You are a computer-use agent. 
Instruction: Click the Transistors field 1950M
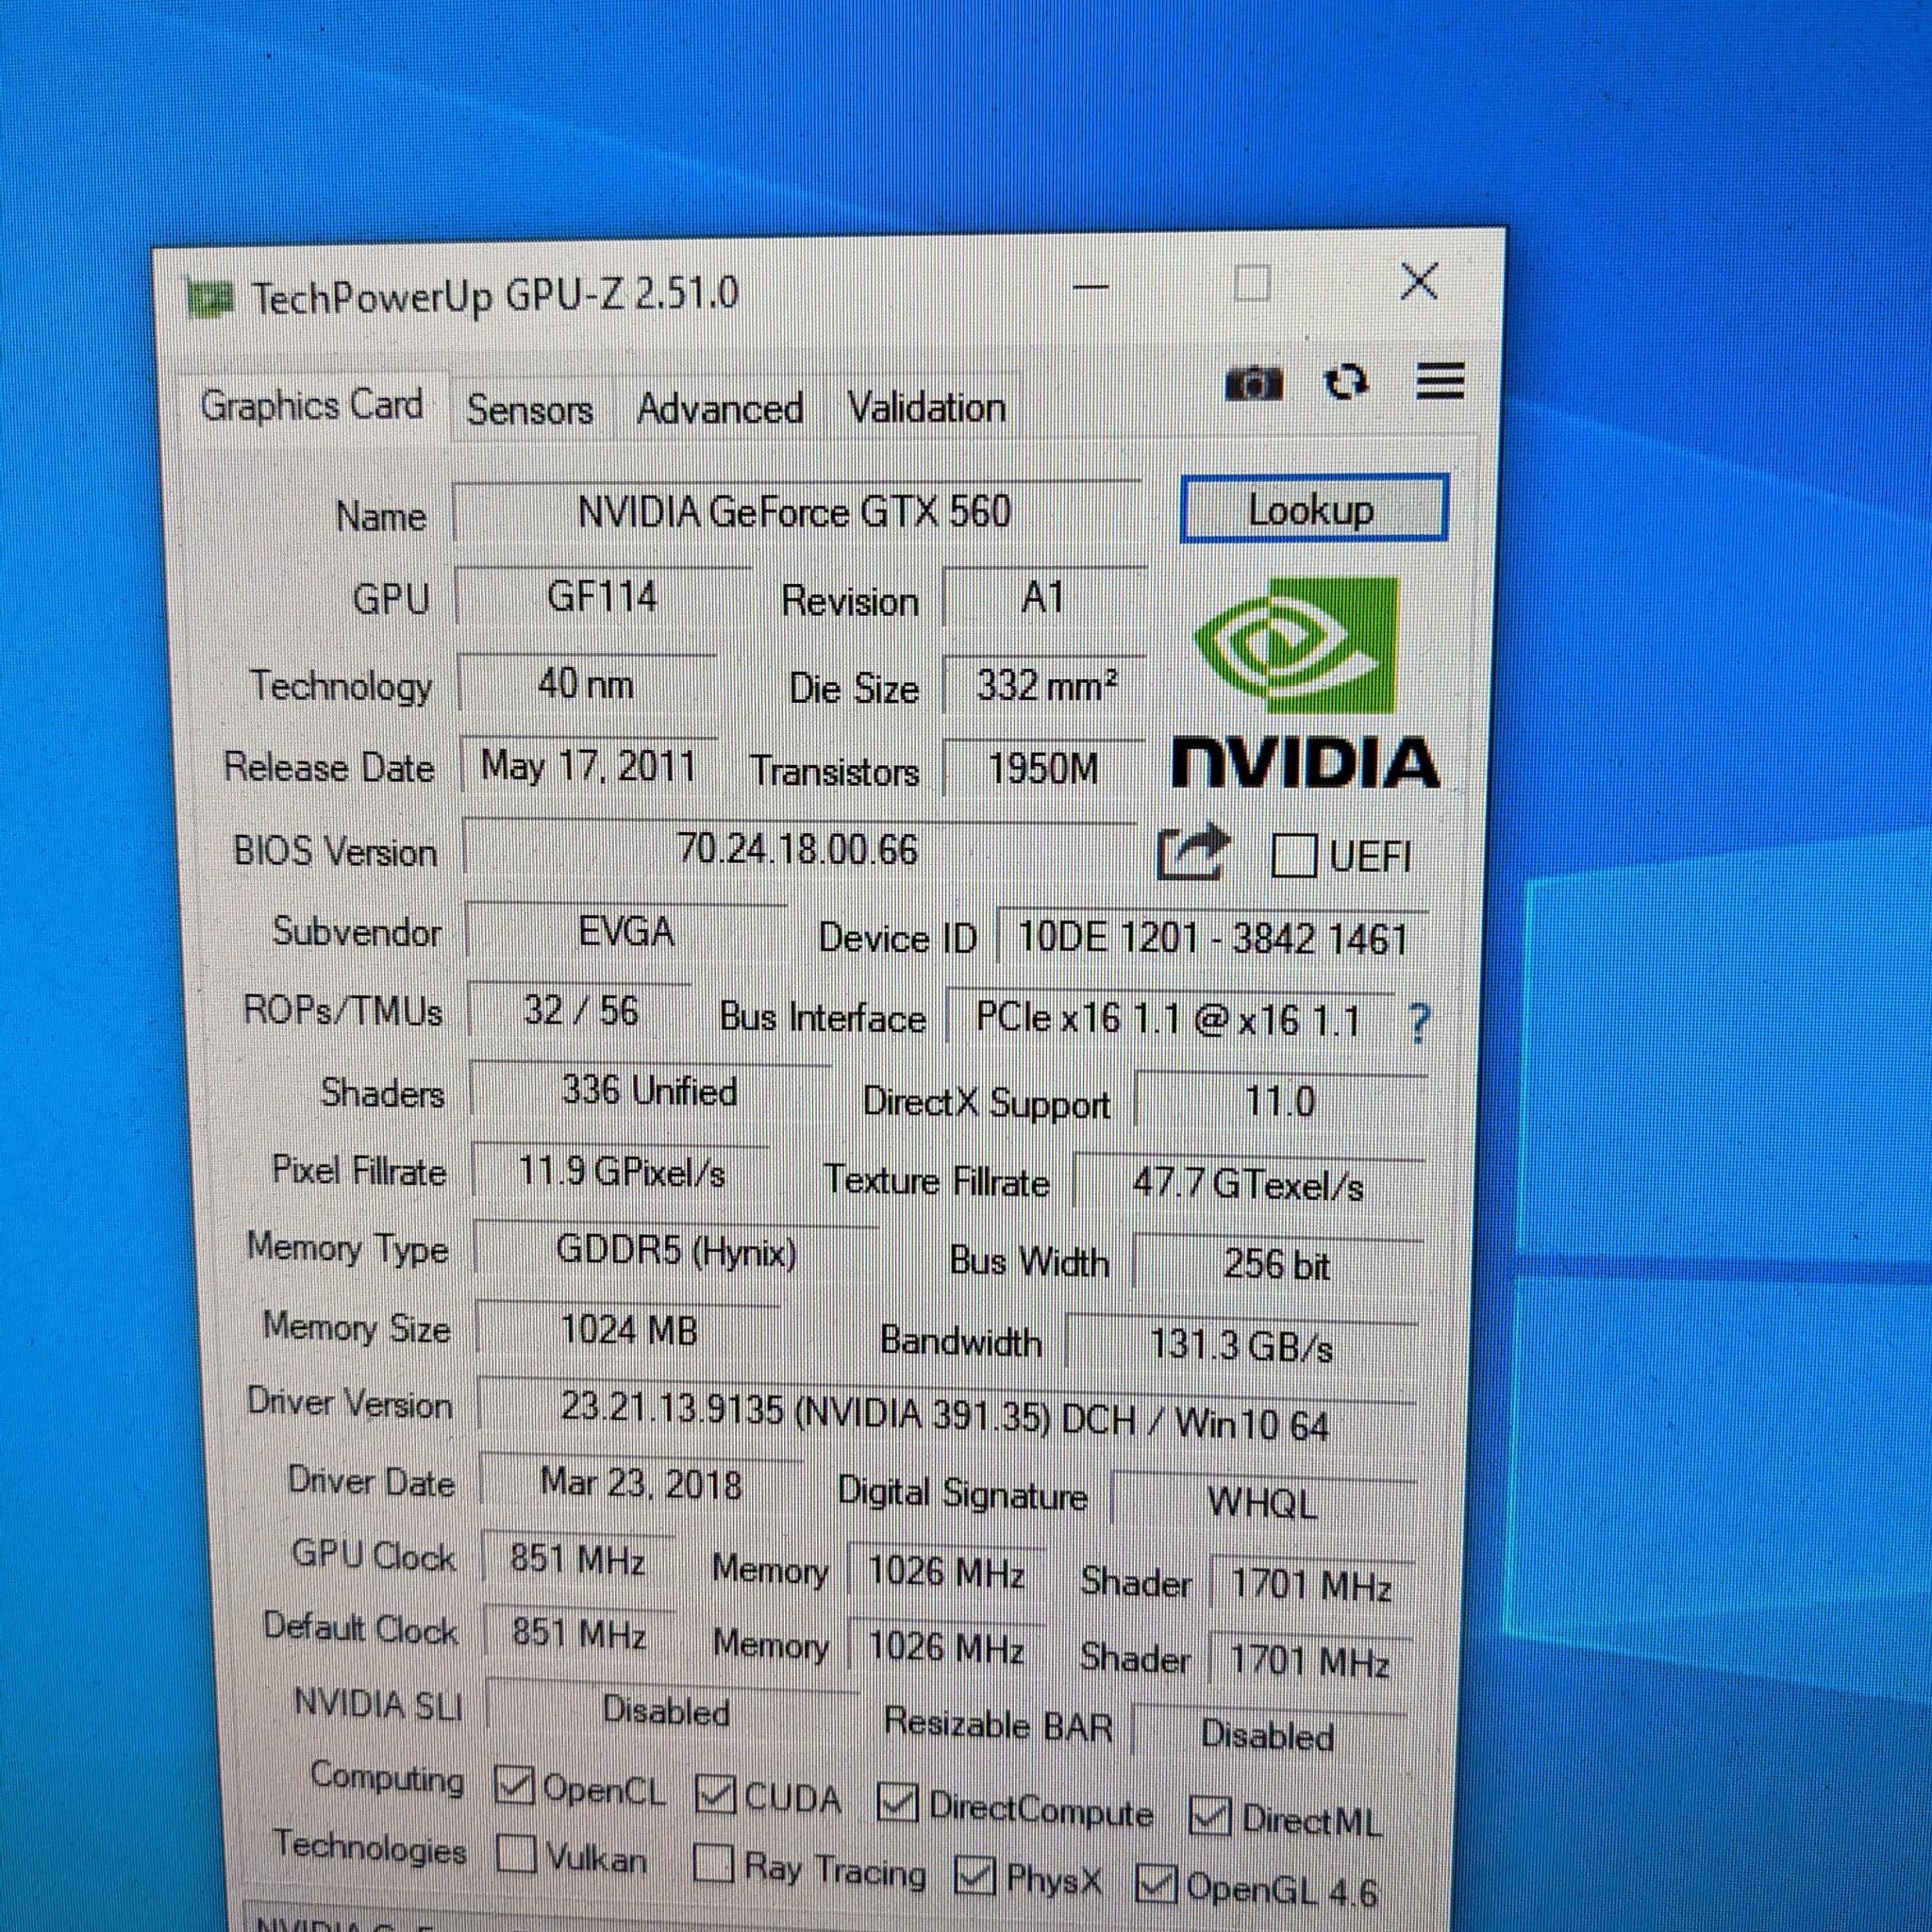click(x=1043, y=769)
